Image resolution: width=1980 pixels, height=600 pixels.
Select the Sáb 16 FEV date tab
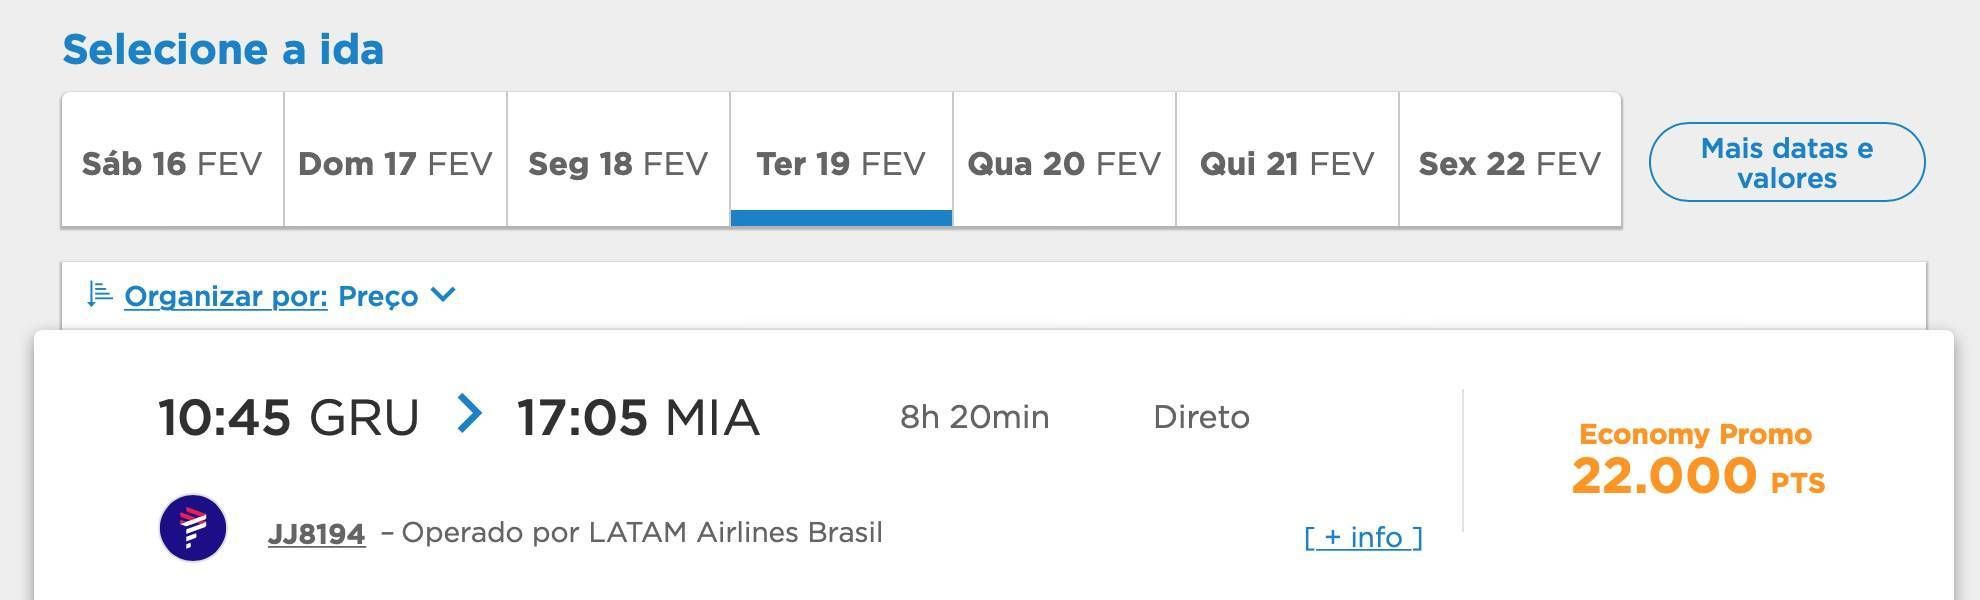click(172, 160)
